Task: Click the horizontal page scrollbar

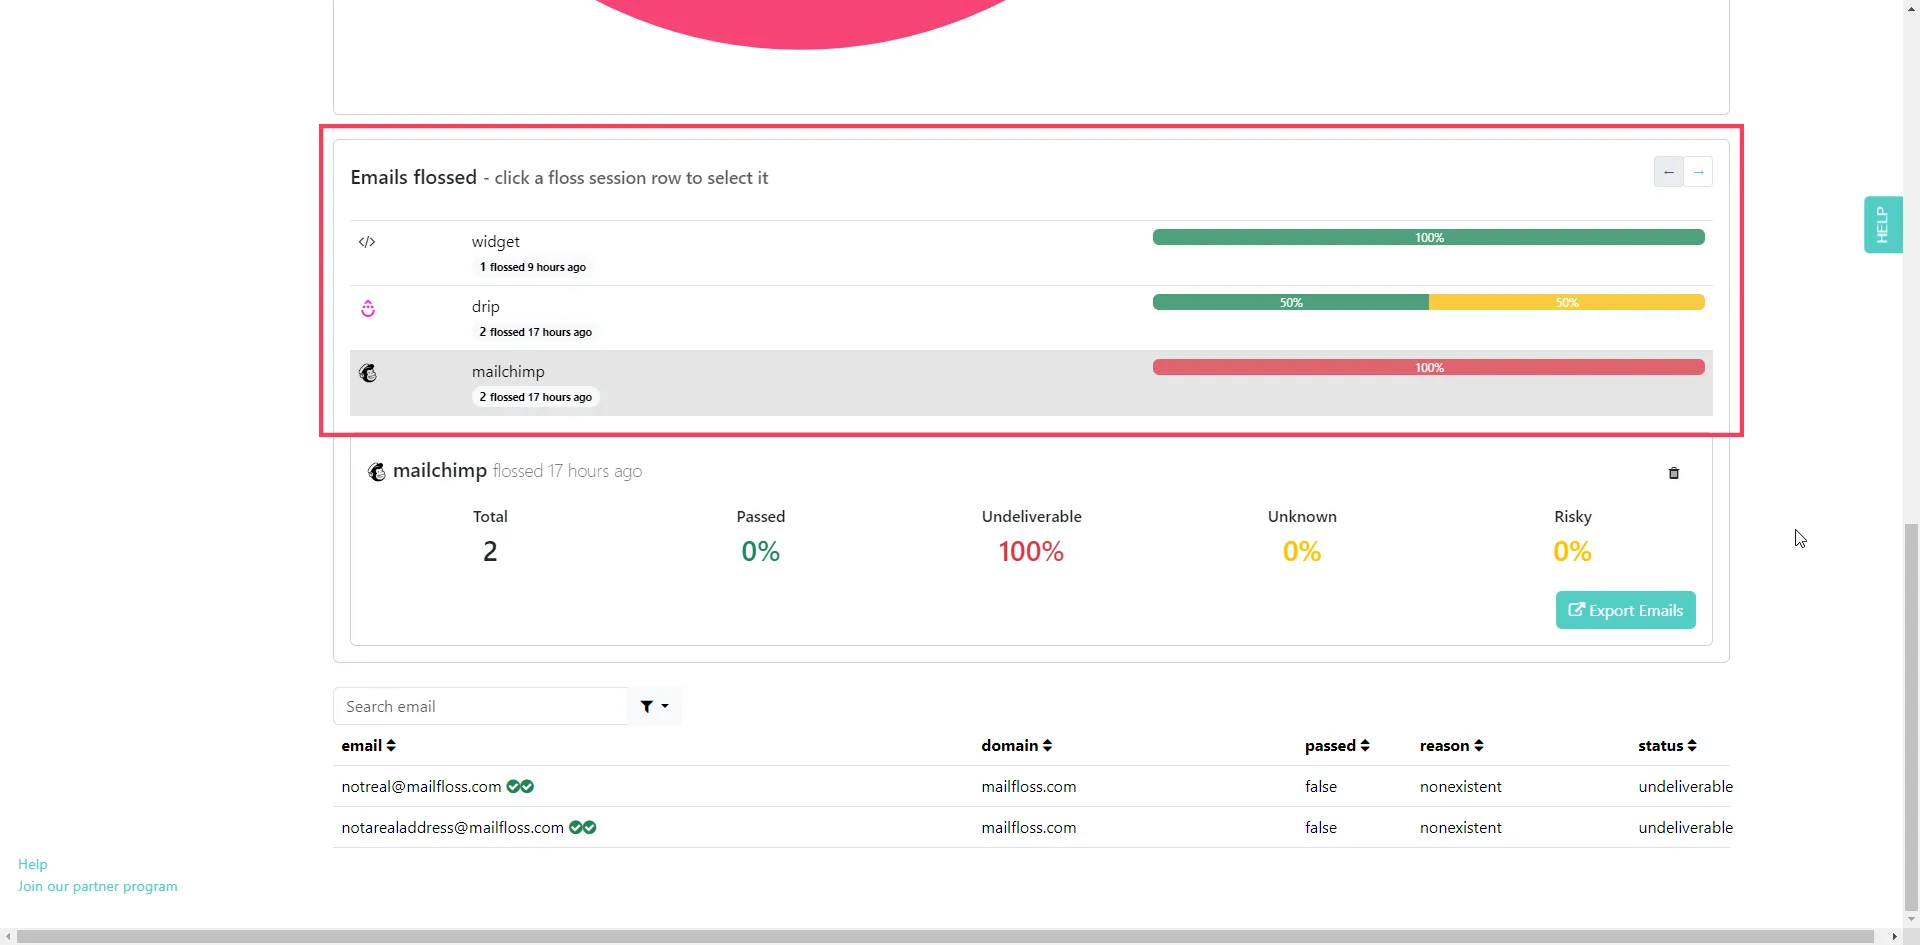Action: coord(945,937)
